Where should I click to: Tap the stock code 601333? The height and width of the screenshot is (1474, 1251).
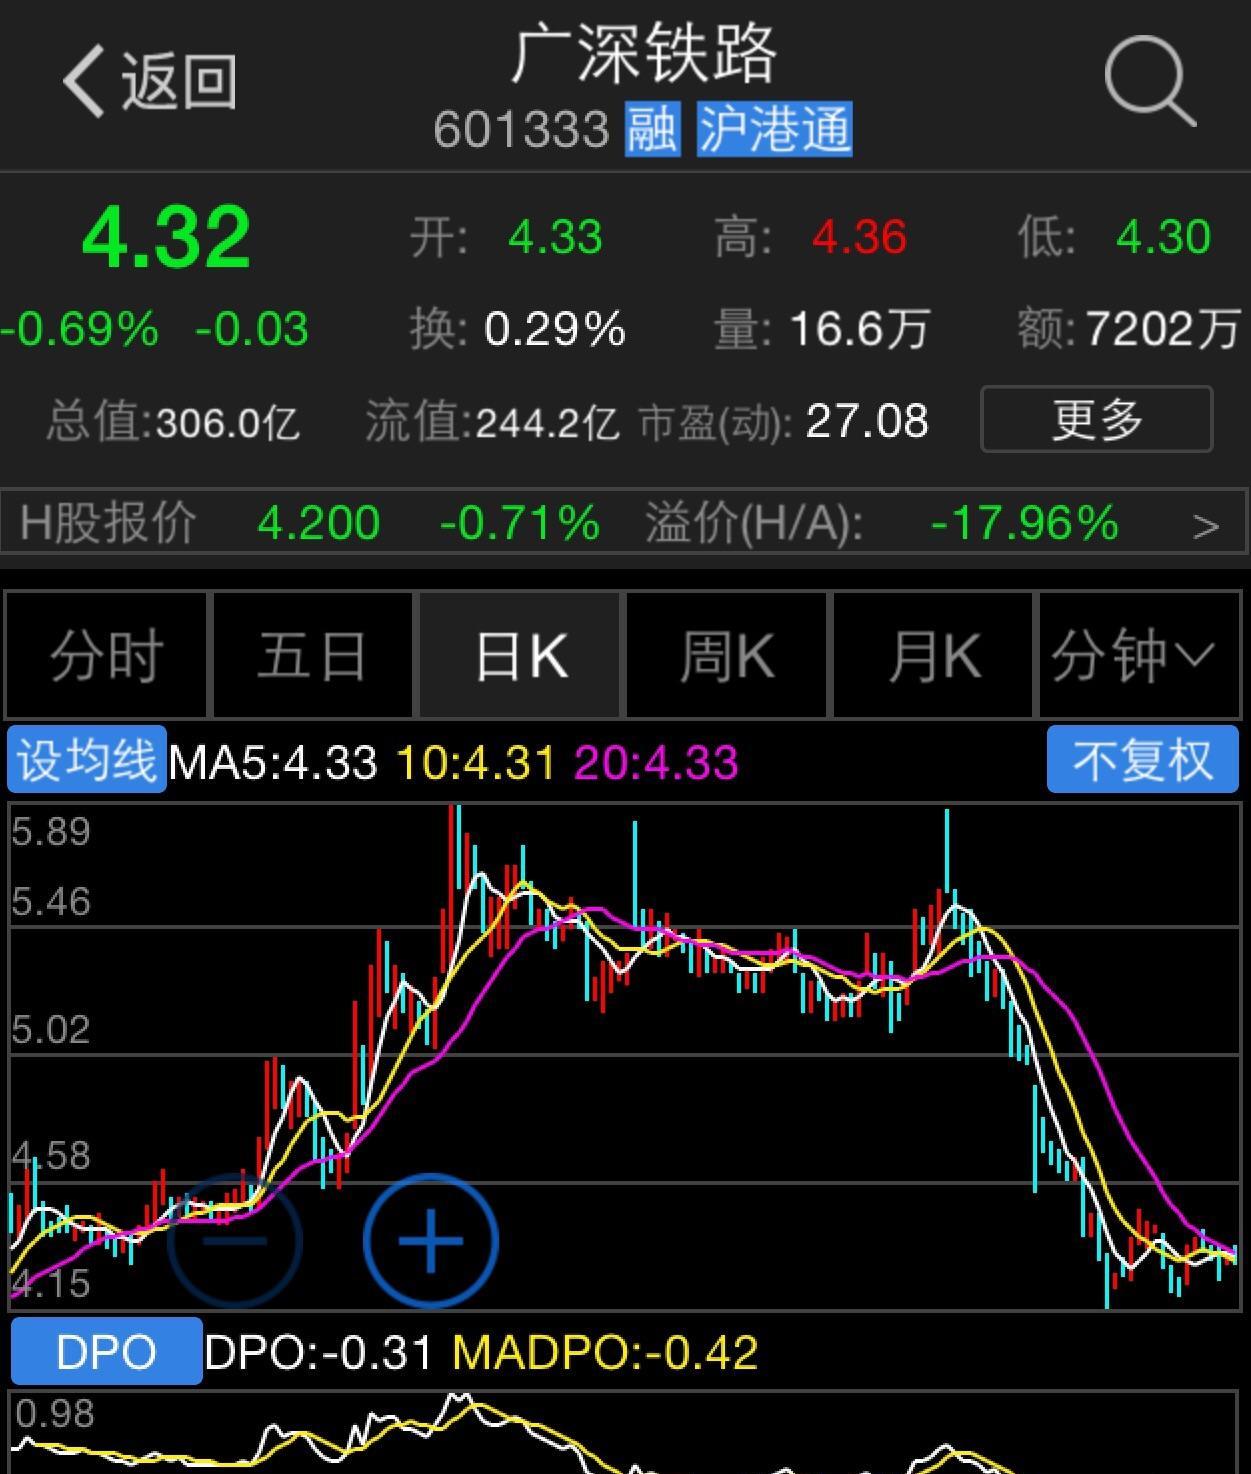[521, 130]
